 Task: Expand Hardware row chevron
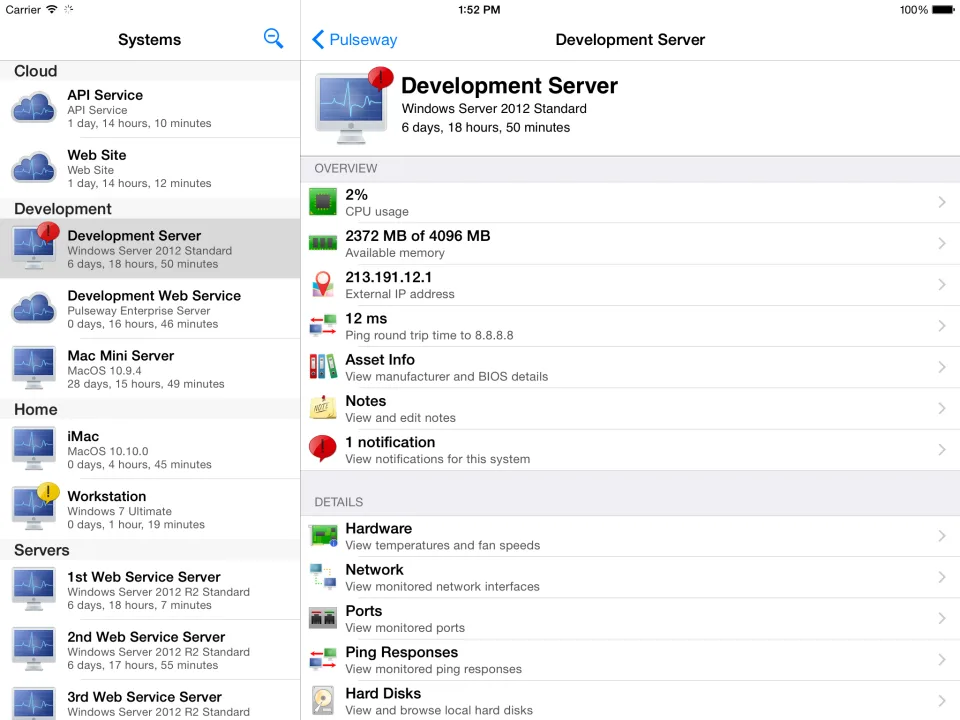(942, 536)
